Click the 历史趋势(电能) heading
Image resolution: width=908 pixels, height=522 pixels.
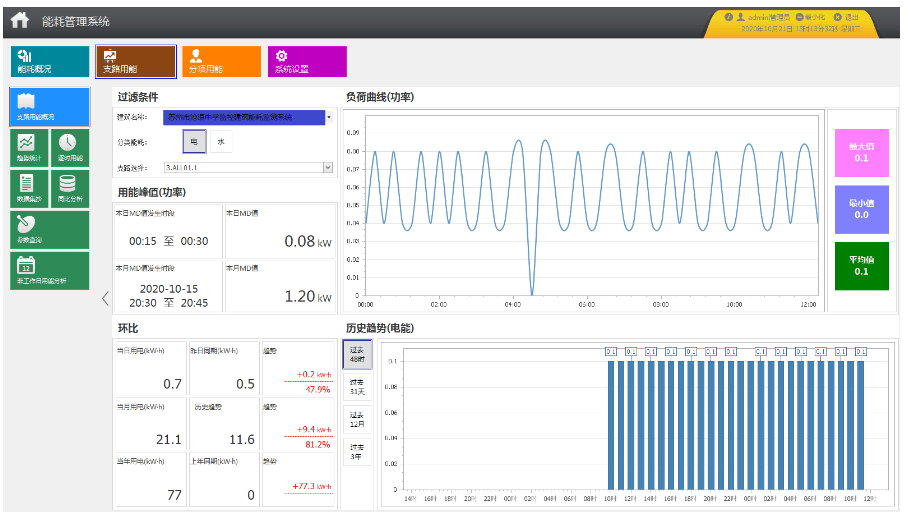tap(380, 328)
